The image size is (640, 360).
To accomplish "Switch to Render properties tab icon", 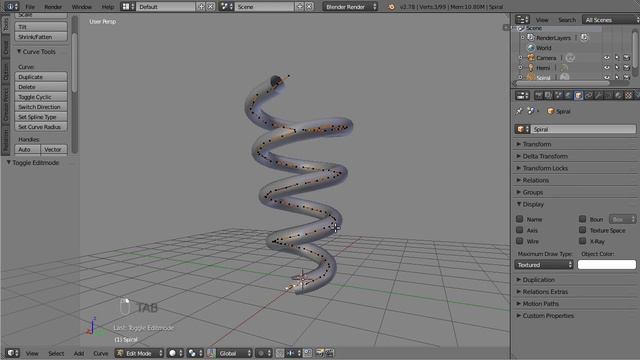I will (539, 96).
